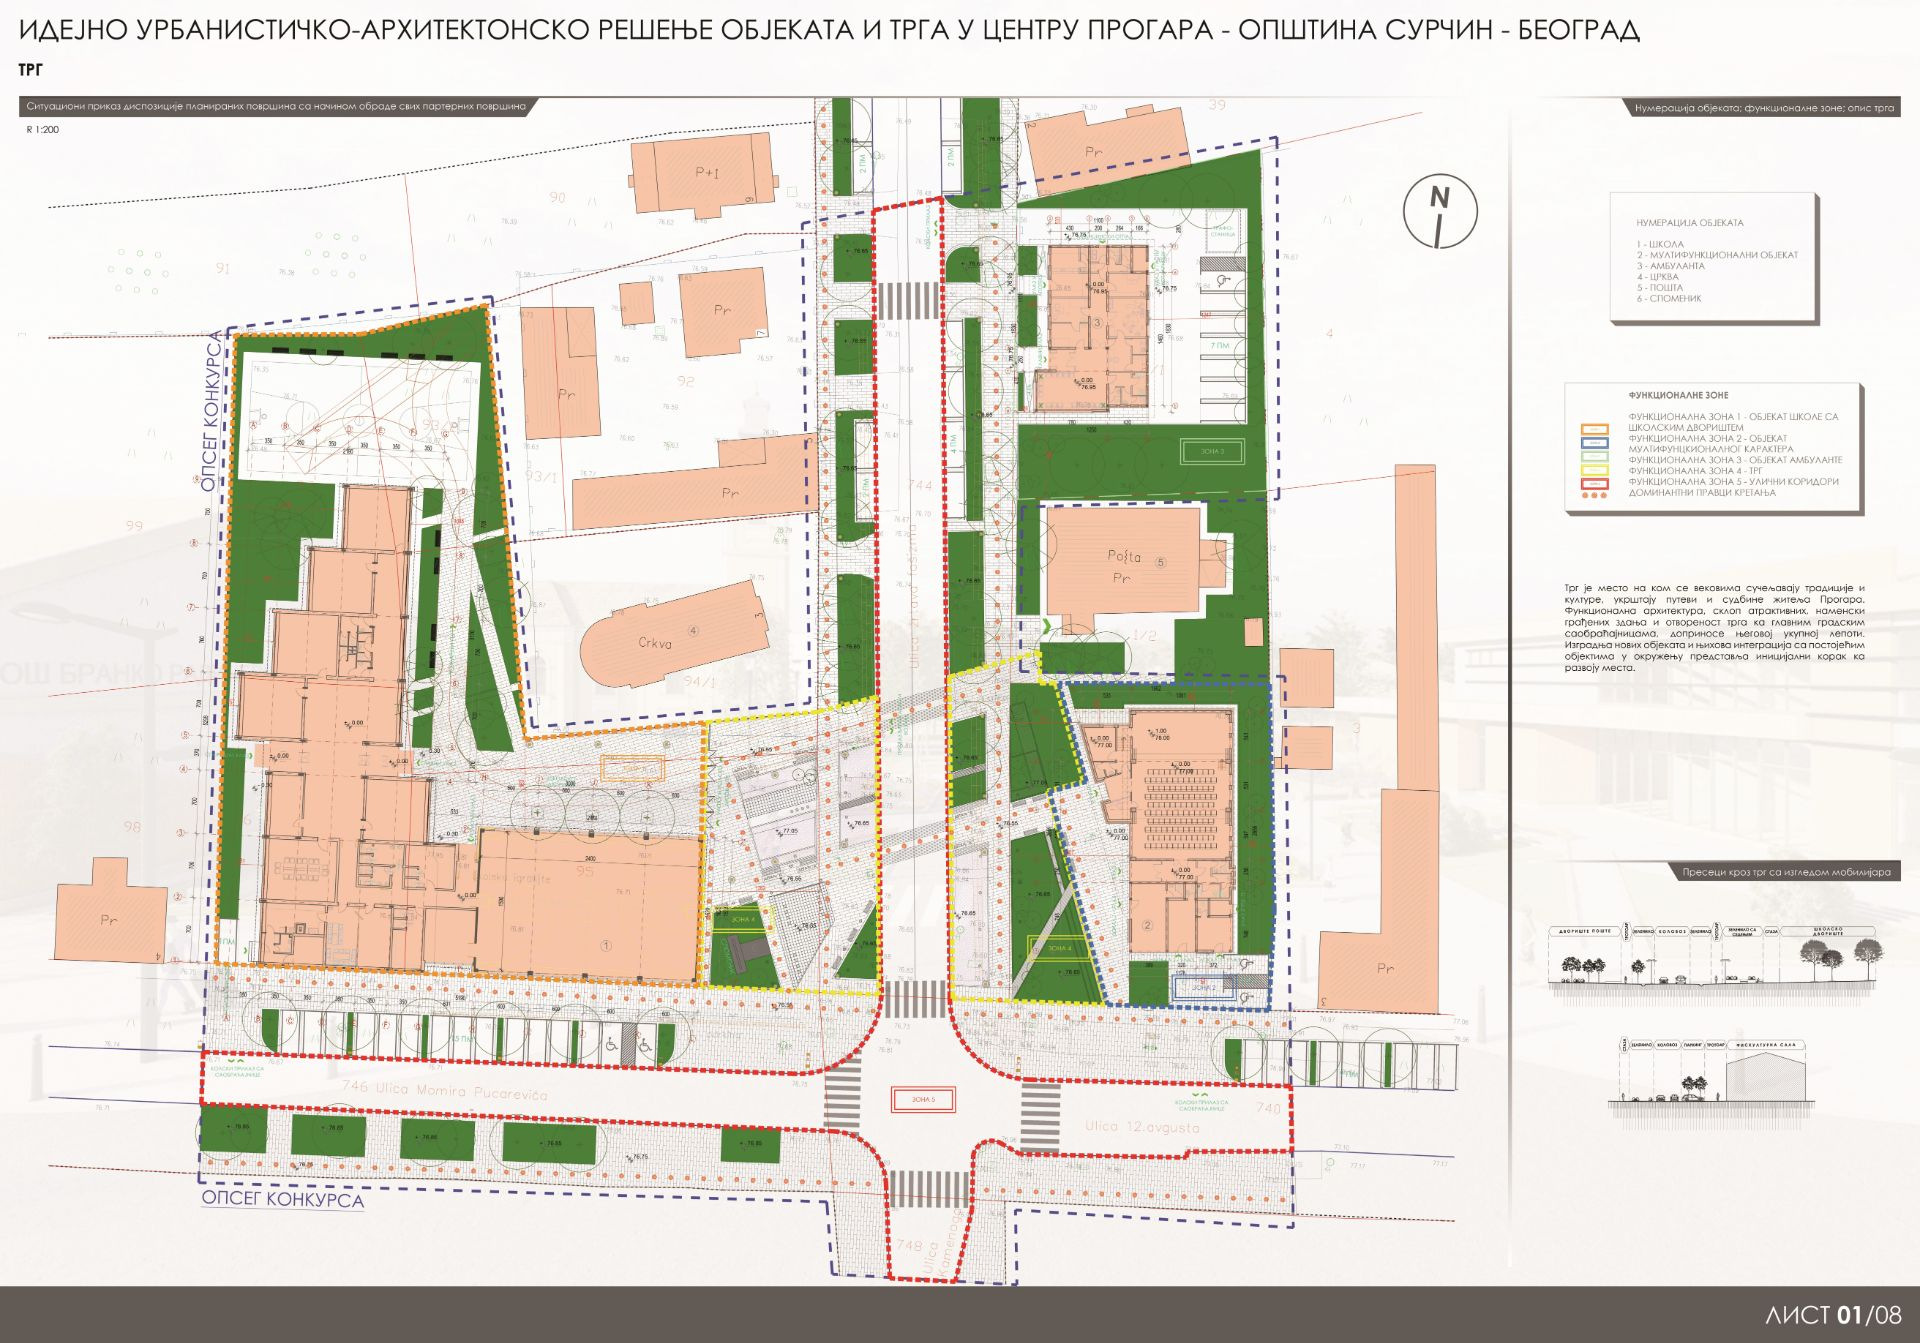Click the R 1:200 scale label
Viewport: 1920px width, 1343px height.
click(42, 130)
